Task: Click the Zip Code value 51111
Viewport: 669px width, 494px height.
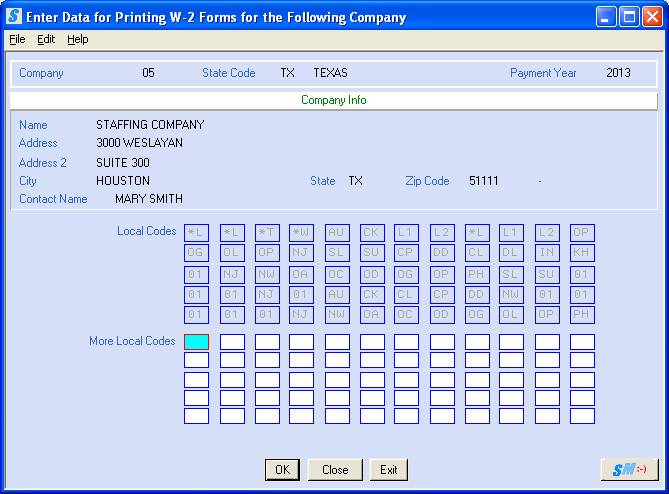Action: pyautogui.click(x=483, y=181)
